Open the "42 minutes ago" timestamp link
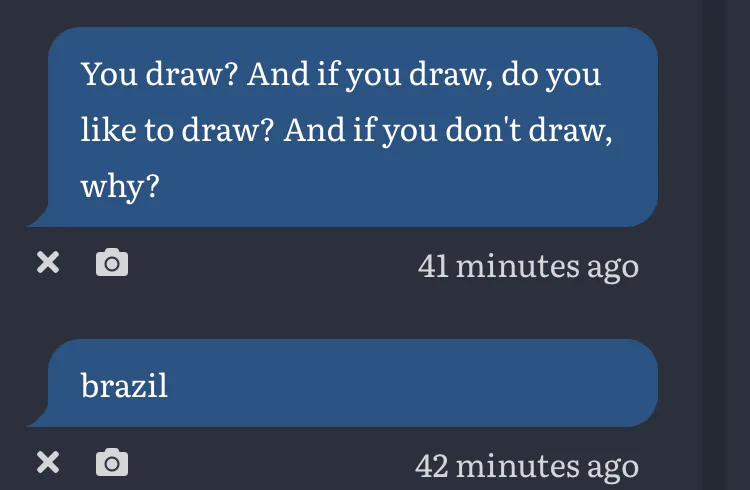 coord(527,465)
